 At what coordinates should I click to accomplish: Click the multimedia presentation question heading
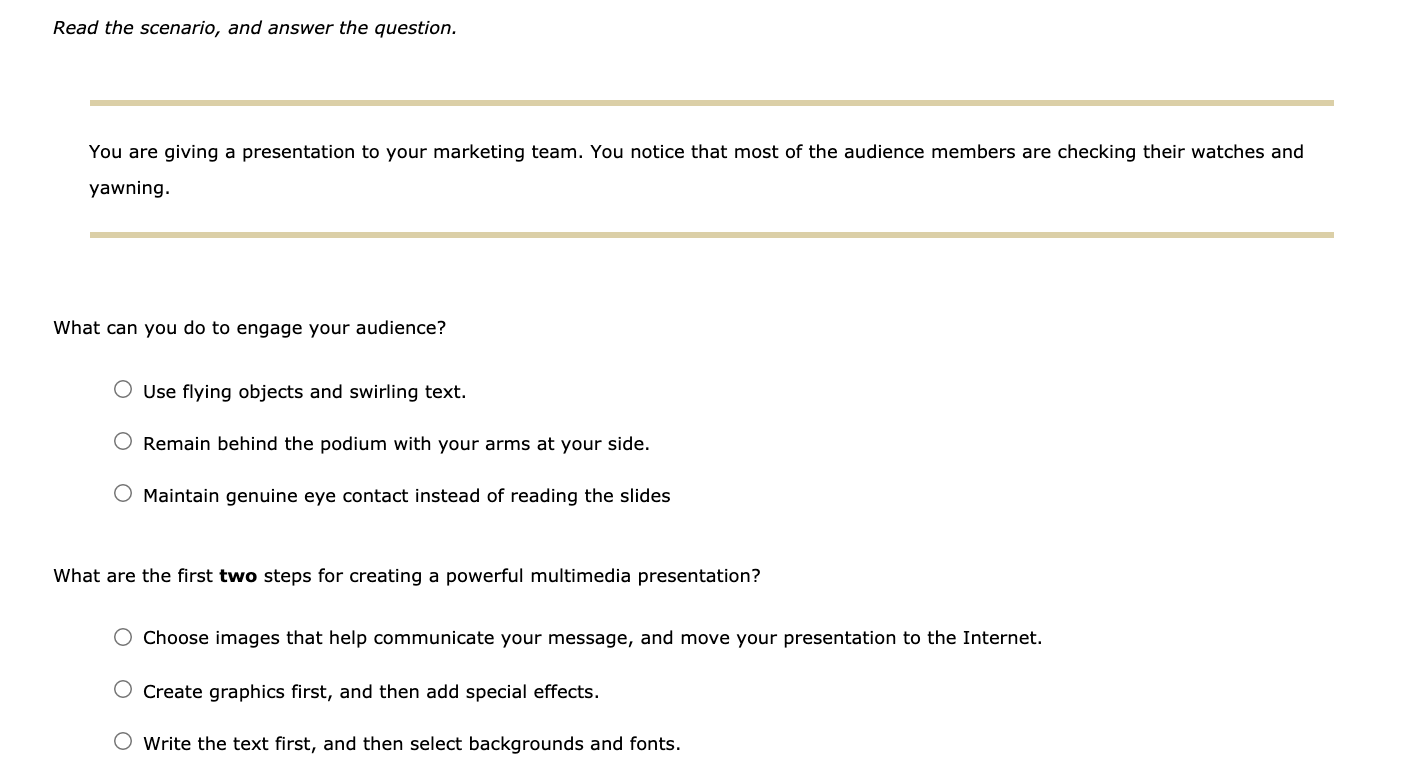coord(406,575)
